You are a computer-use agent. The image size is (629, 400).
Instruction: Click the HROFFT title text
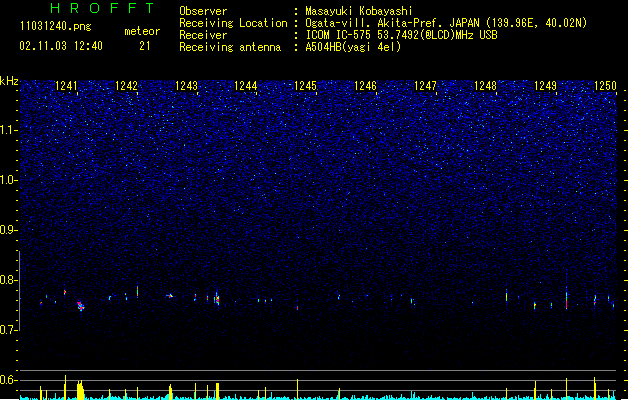[x=102, y=8]
